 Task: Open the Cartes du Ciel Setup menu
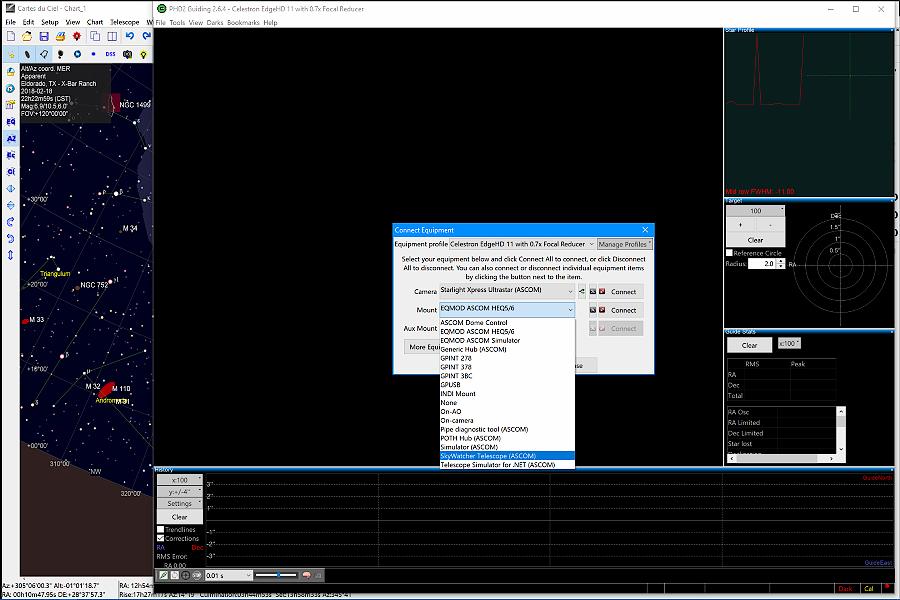pyautogui.click(x=50, y=22)
